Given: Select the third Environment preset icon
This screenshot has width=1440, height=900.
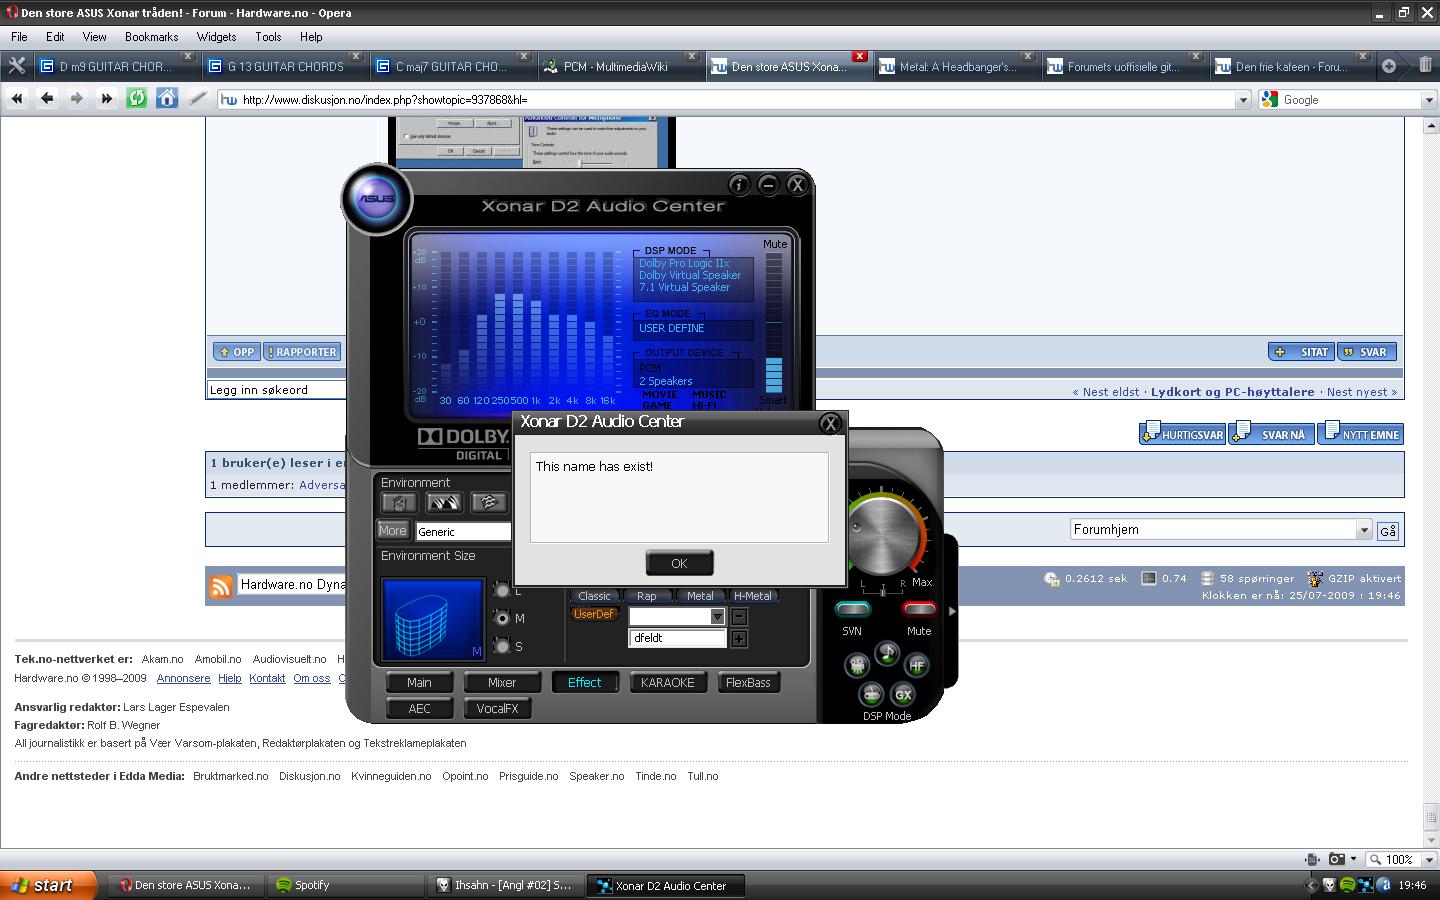Looking at the screenshot, I should 488,503.
